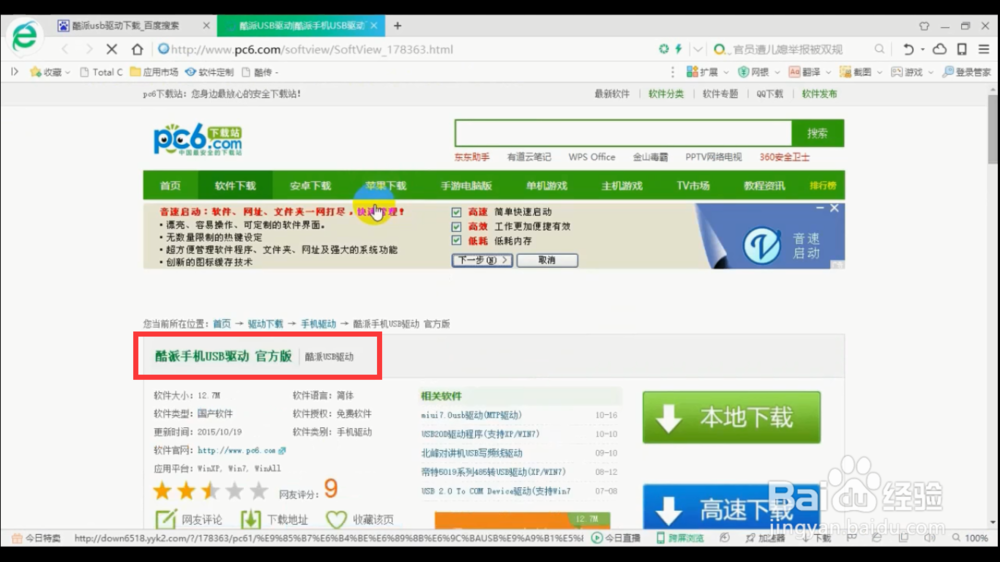
Task: Click the 驱动下载 breadcrumb link
Action: (x=265, y=324)
